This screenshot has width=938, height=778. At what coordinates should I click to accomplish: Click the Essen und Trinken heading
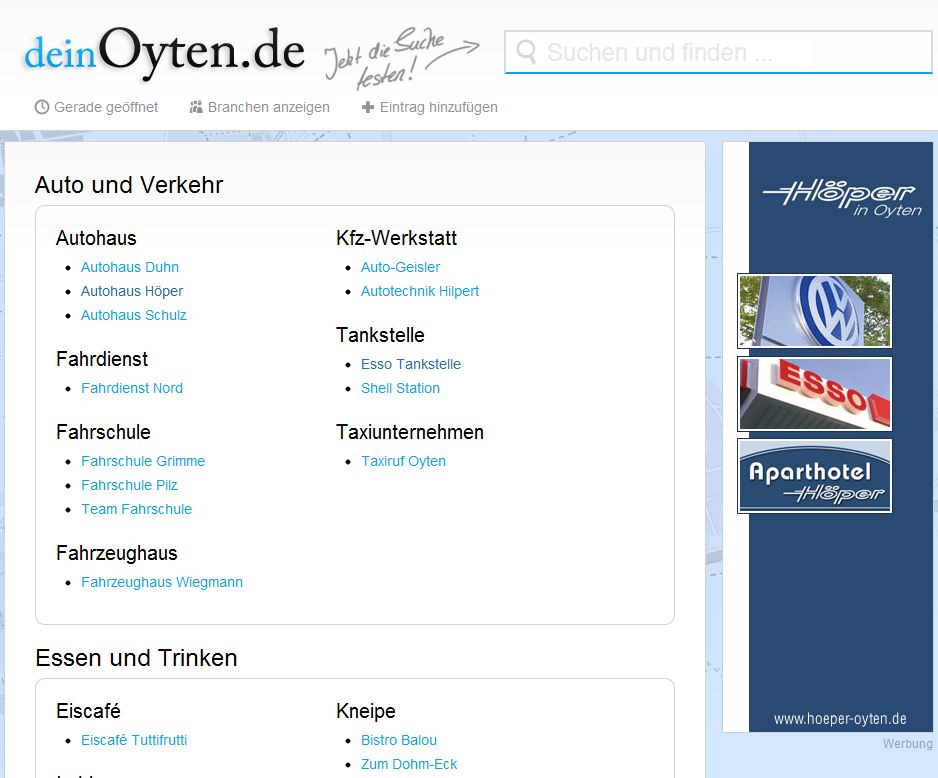coord(136,658)
